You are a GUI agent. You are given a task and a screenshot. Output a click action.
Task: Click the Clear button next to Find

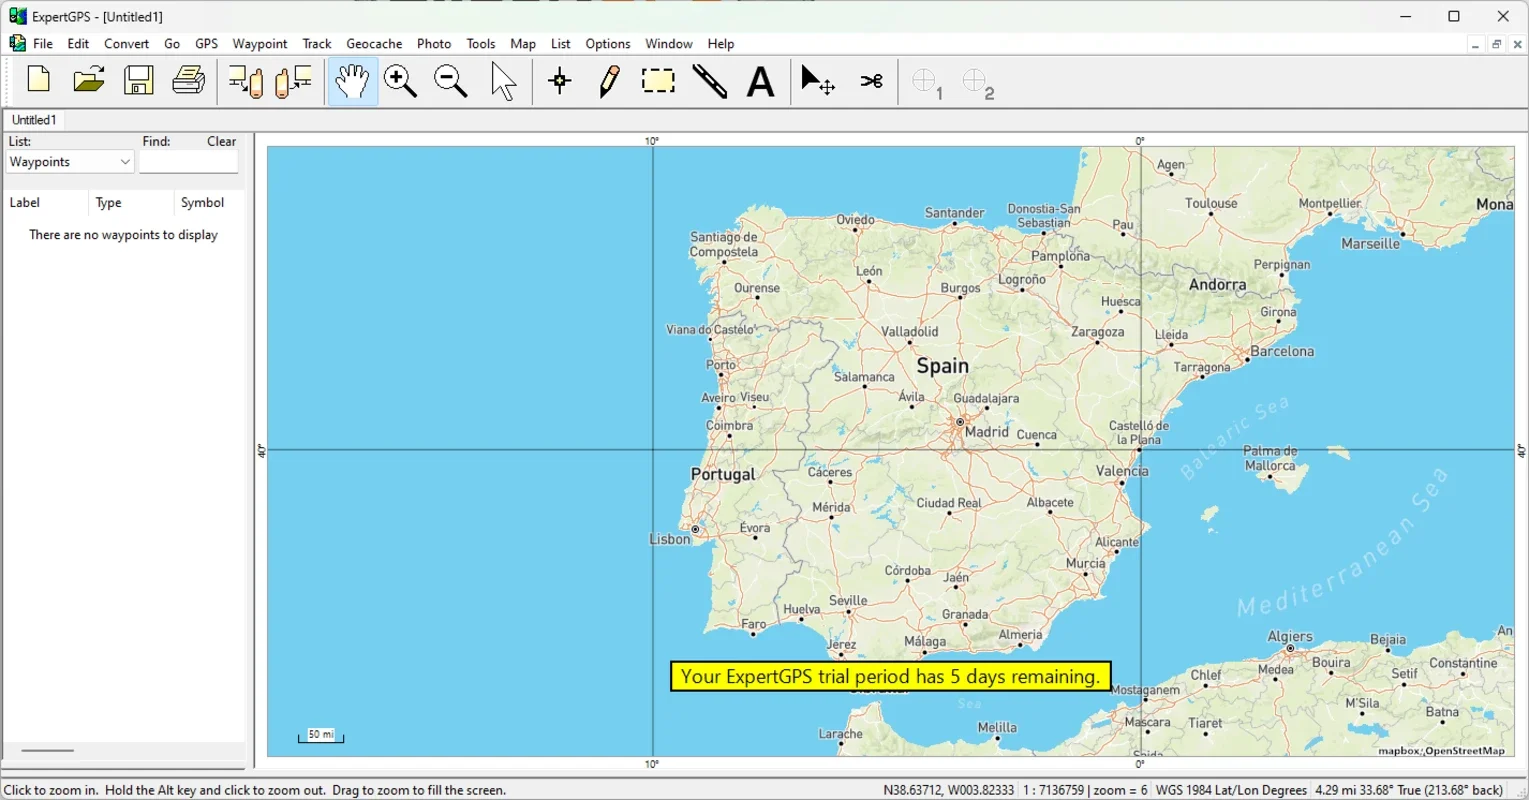[222, 142]
